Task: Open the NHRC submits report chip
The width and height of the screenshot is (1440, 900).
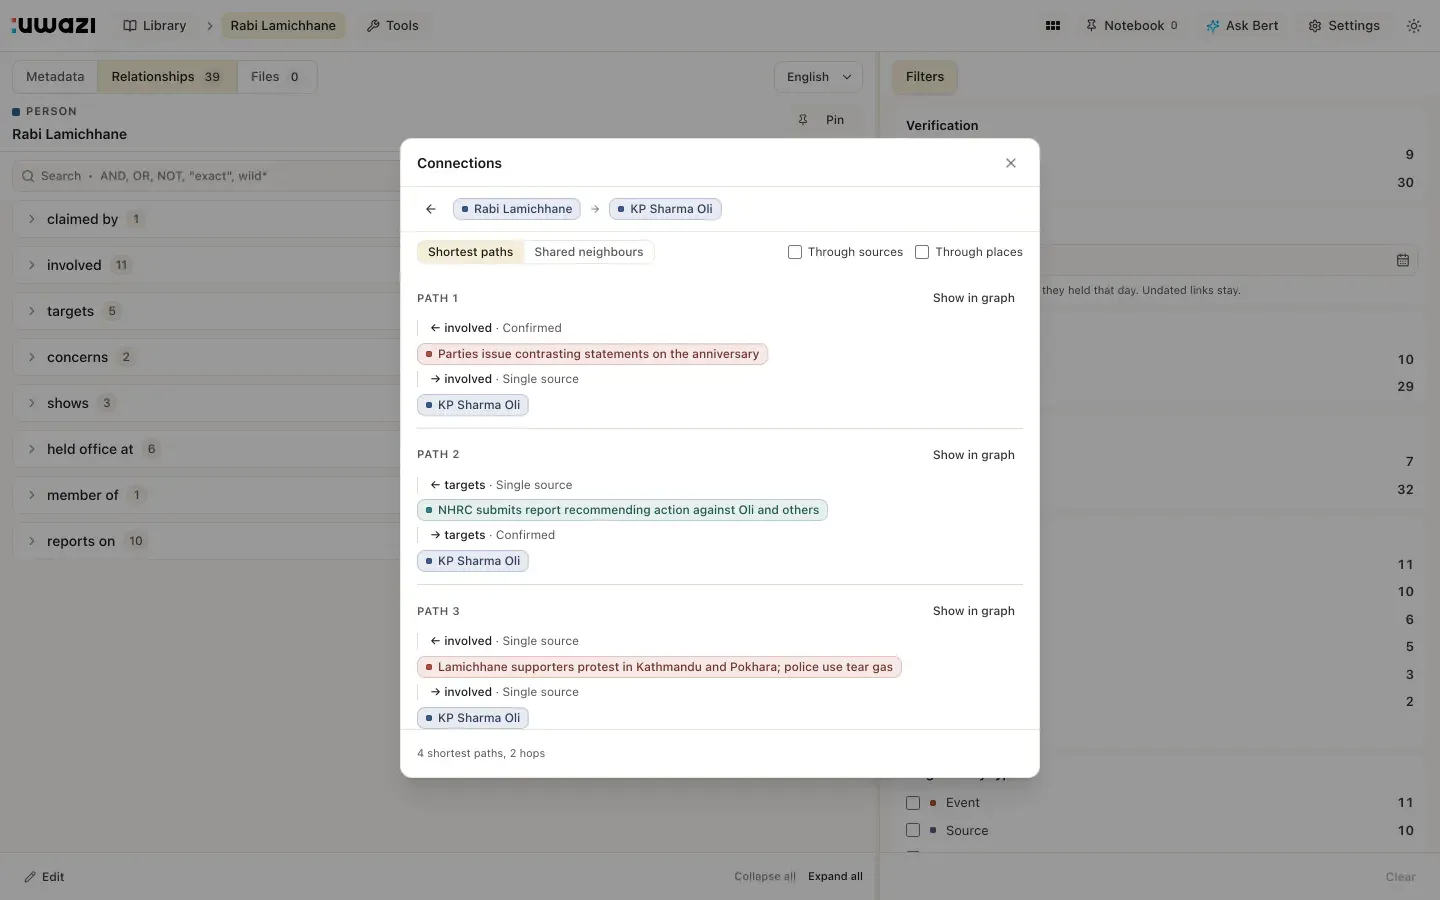Action: click(x=622, y=510)
